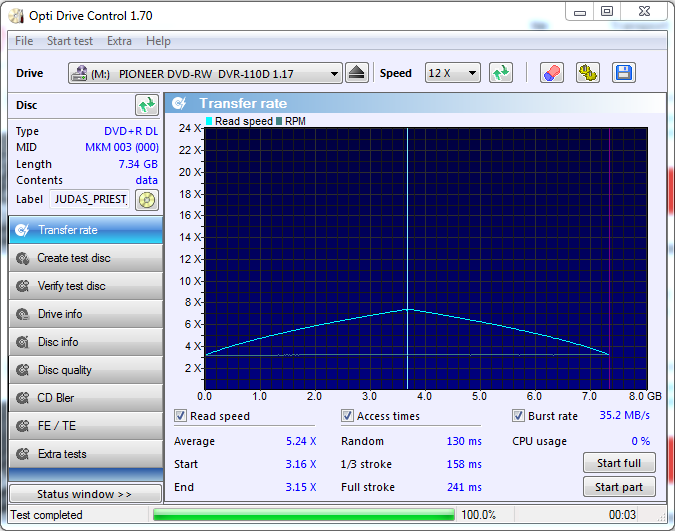Screen dimensions: 675x531
Task: Maximize the Opti Drive Control window
Action: [x=607, y=11]
